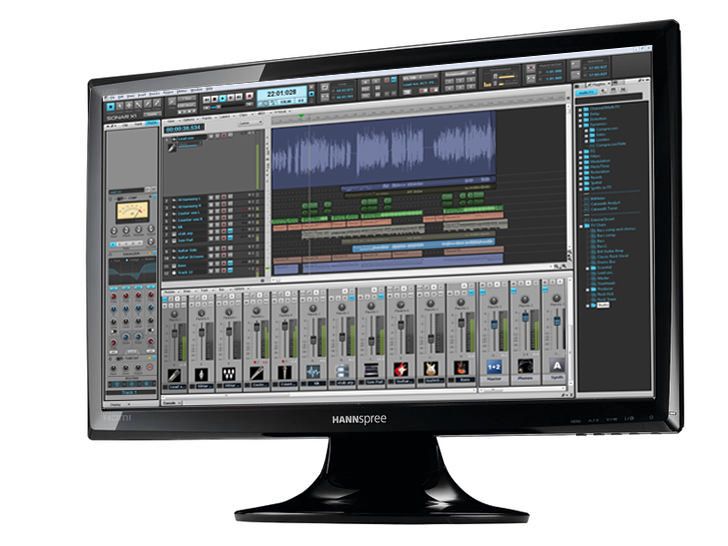Screen dimensions: 728x546
Task: Click the stacked drum-machine icon in console
Action: pyautogui.click(x=342, y=370)
